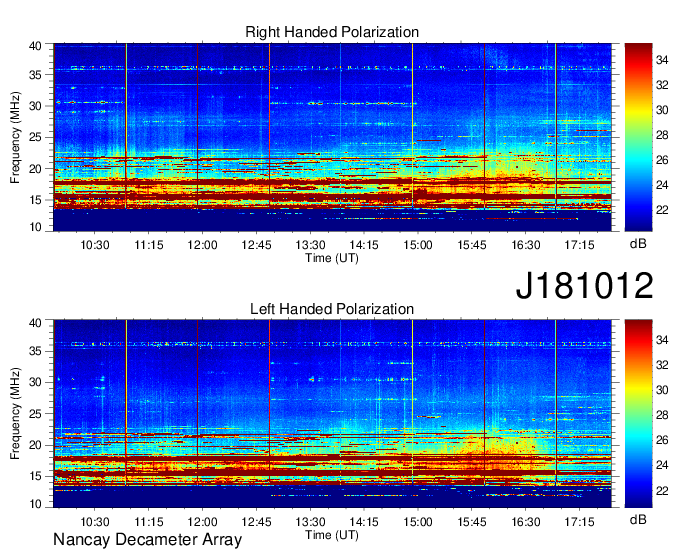The width and height of the screenshot is (680, 552).
Task: Click the 10 MHz tick on top plot
Action: pyautogui.click(x=35, y=227)
